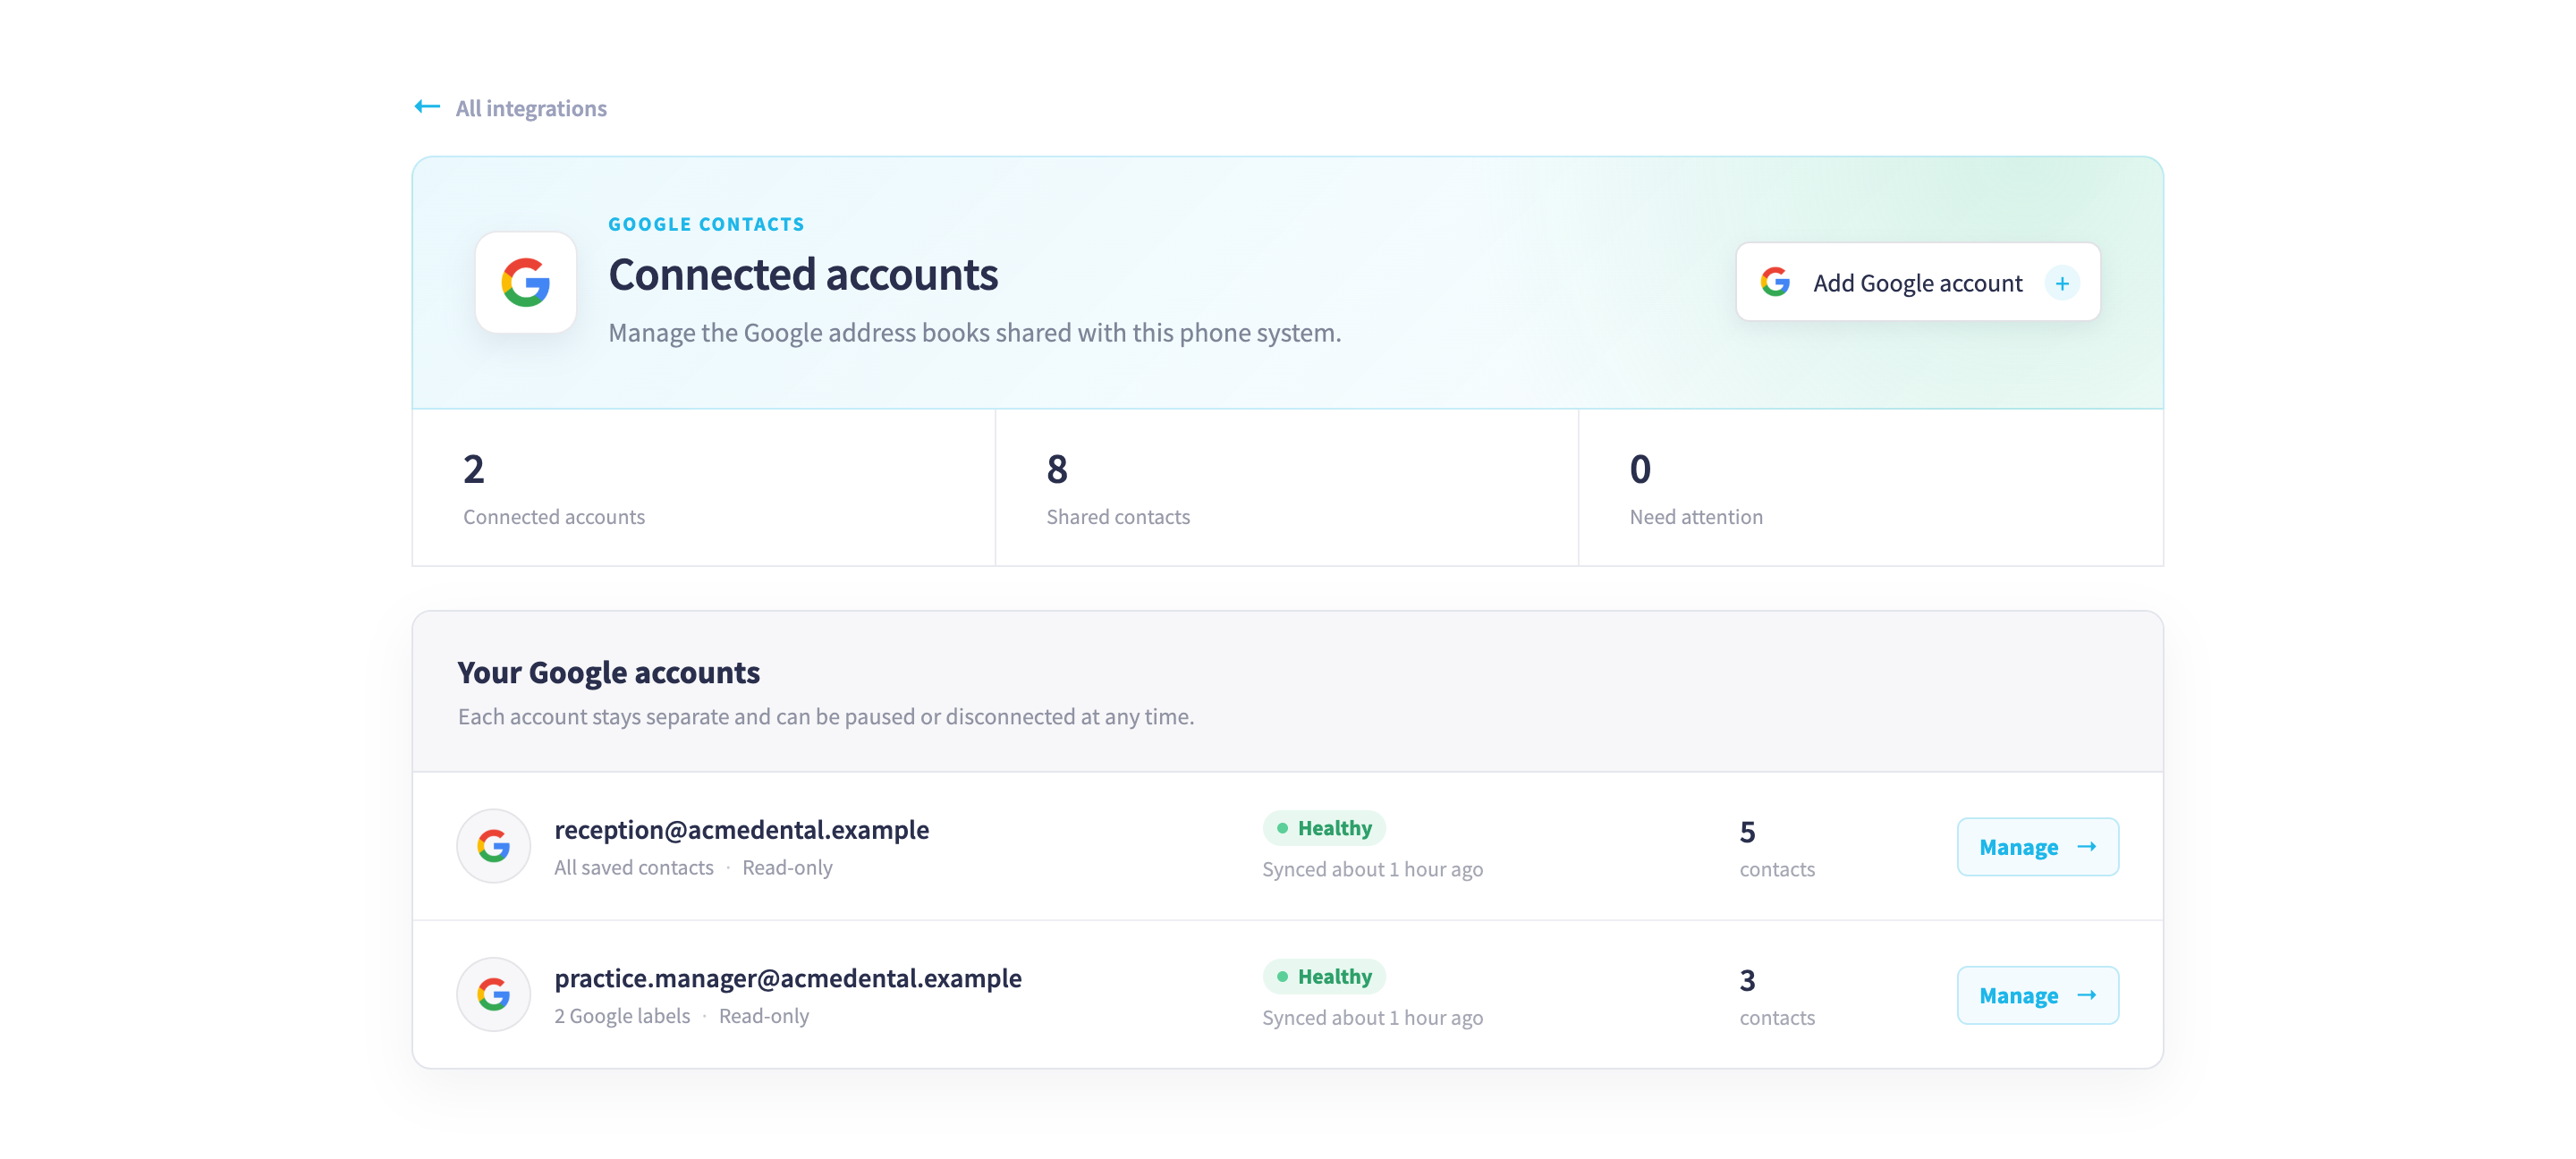This screenshot has height=1159, width=2576.
Task: Click the plus icon in Add Google account
Action: click(x=2061, y=283)
